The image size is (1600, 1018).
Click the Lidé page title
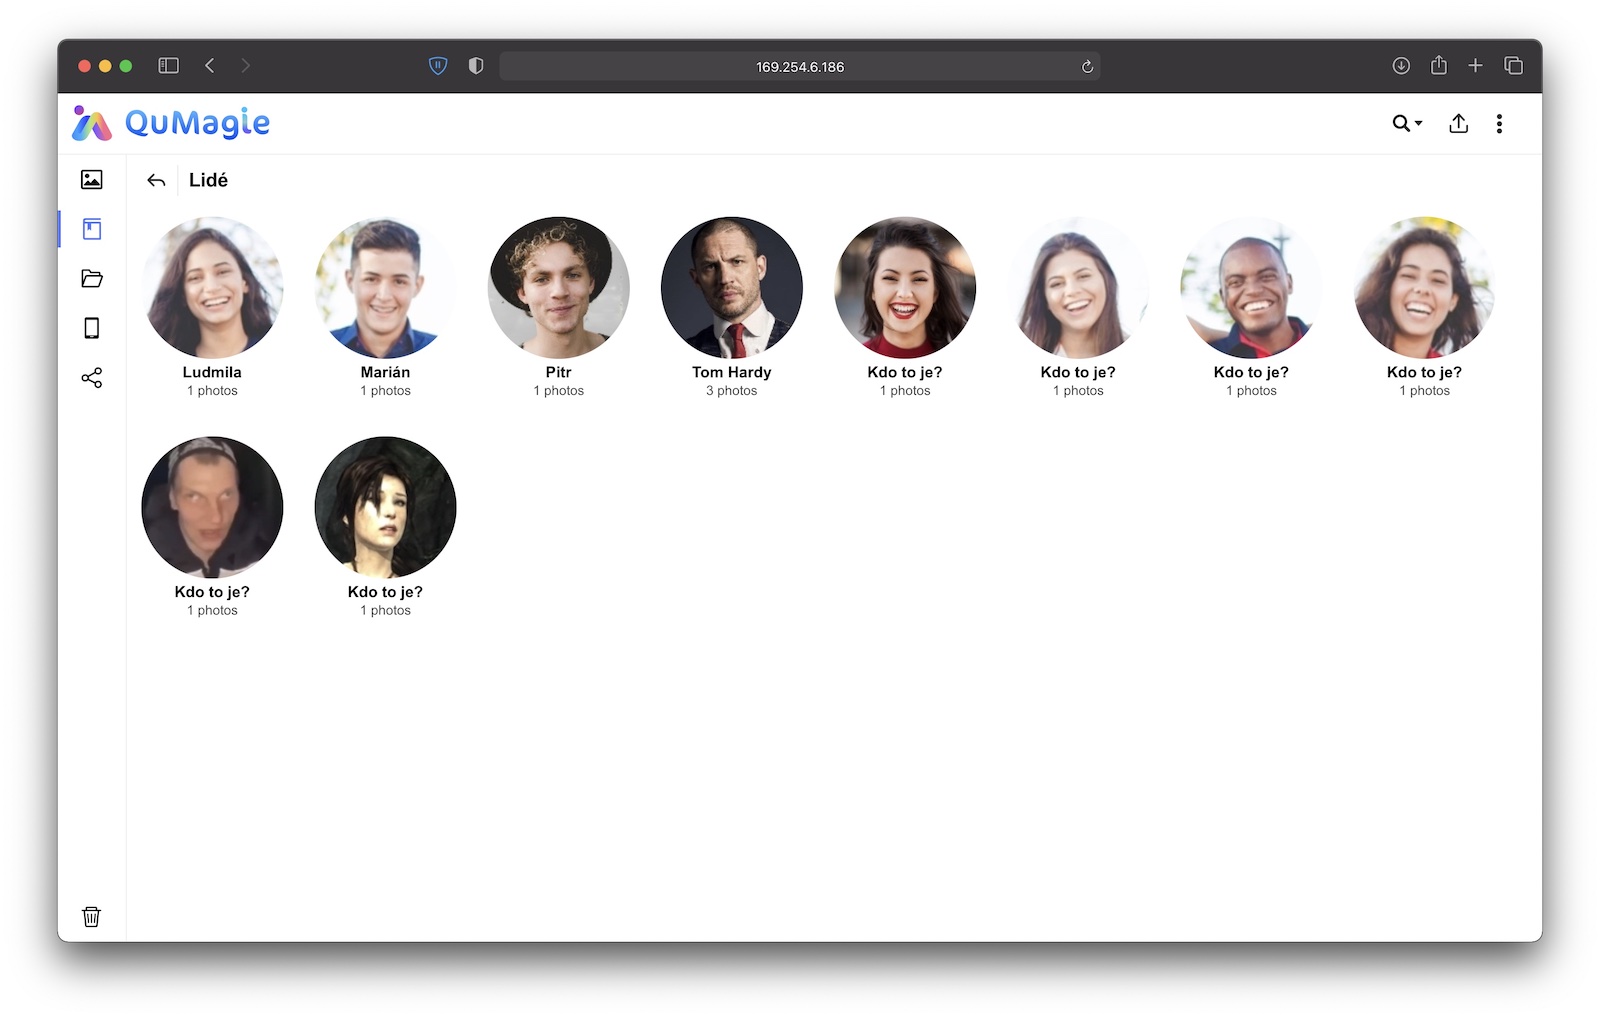click(208, 180)
